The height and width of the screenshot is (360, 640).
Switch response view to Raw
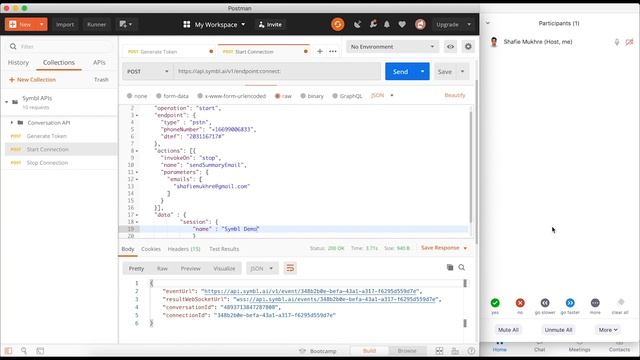[162, 268]
